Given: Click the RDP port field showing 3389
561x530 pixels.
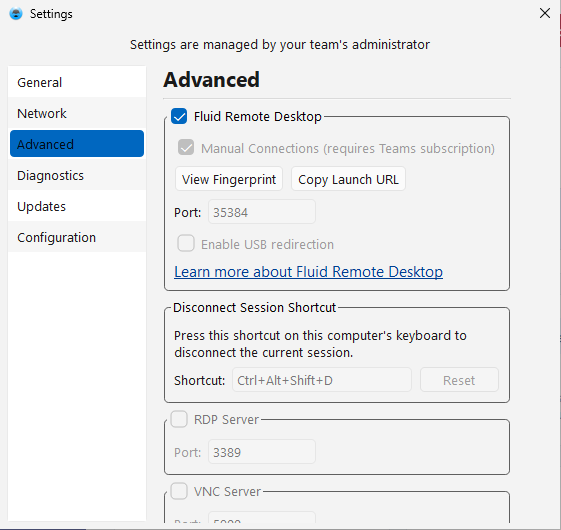Looking at the screenshot, I should [x=262, y=452].
